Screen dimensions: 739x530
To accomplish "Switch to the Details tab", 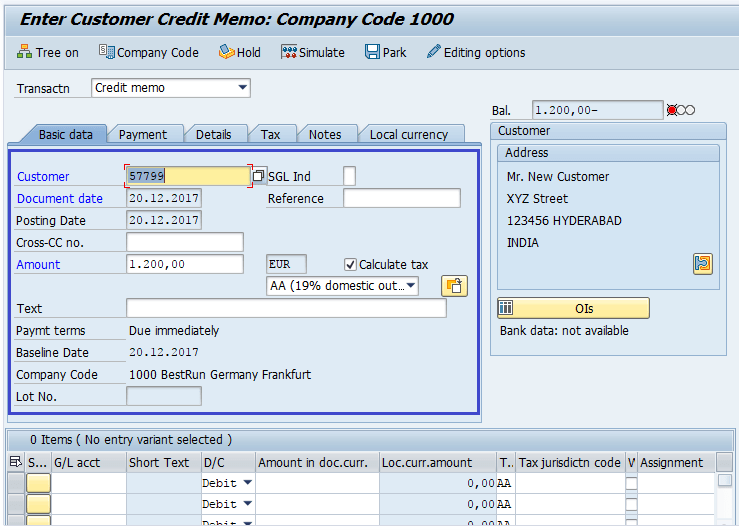I will 213,135.
